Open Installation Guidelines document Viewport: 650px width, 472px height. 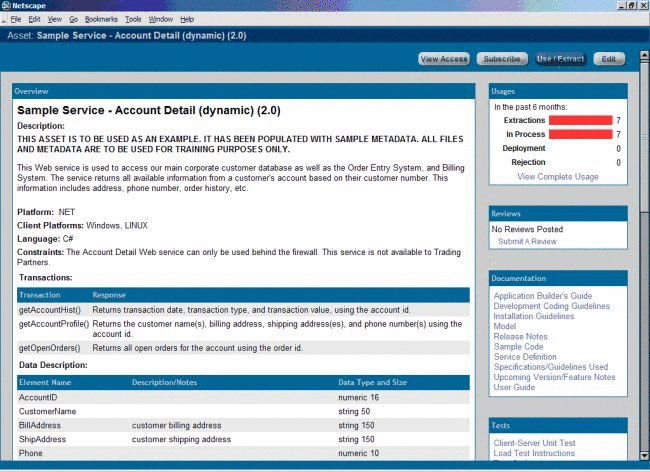point(534,316)
